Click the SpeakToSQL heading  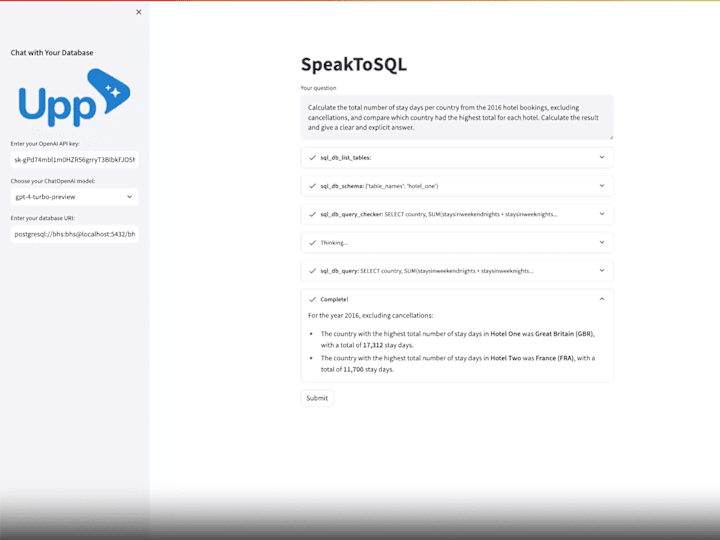point(354,64)
